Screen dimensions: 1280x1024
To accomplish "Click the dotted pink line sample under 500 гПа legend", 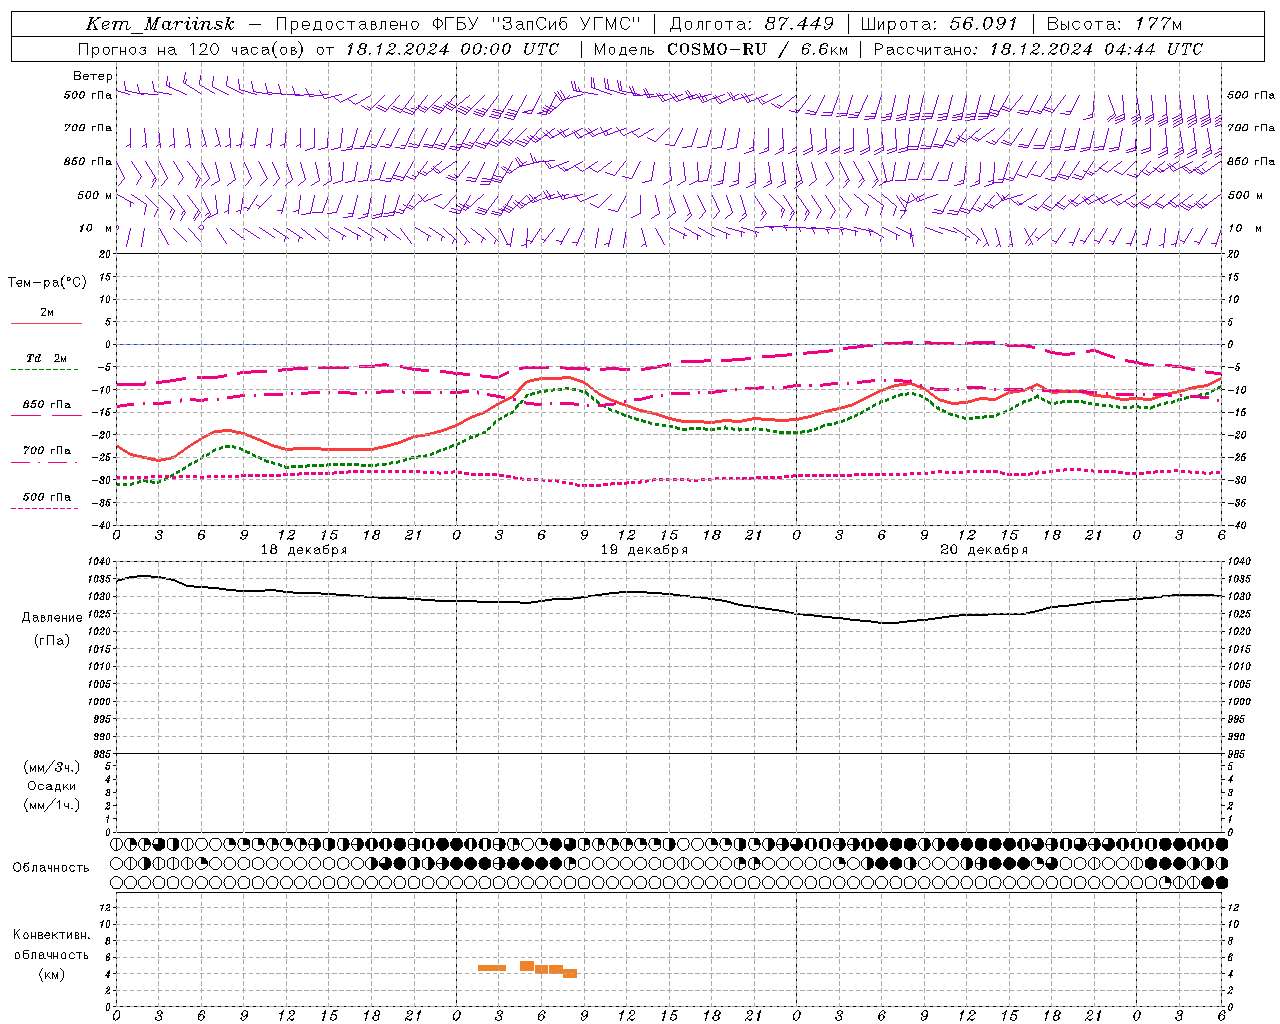I will [46, 508].
